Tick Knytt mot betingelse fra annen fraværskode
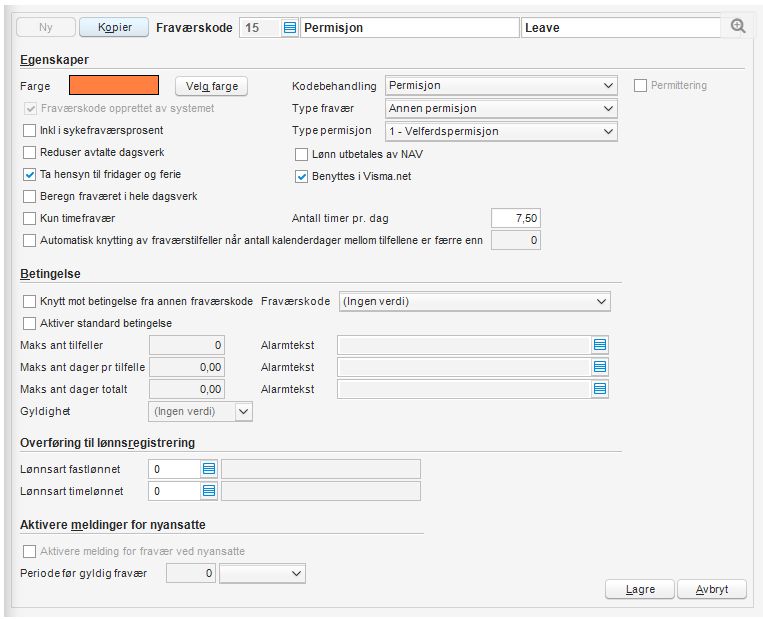Image resolution: width=763 pixels, height=619 pixels. tap(30, 302)
